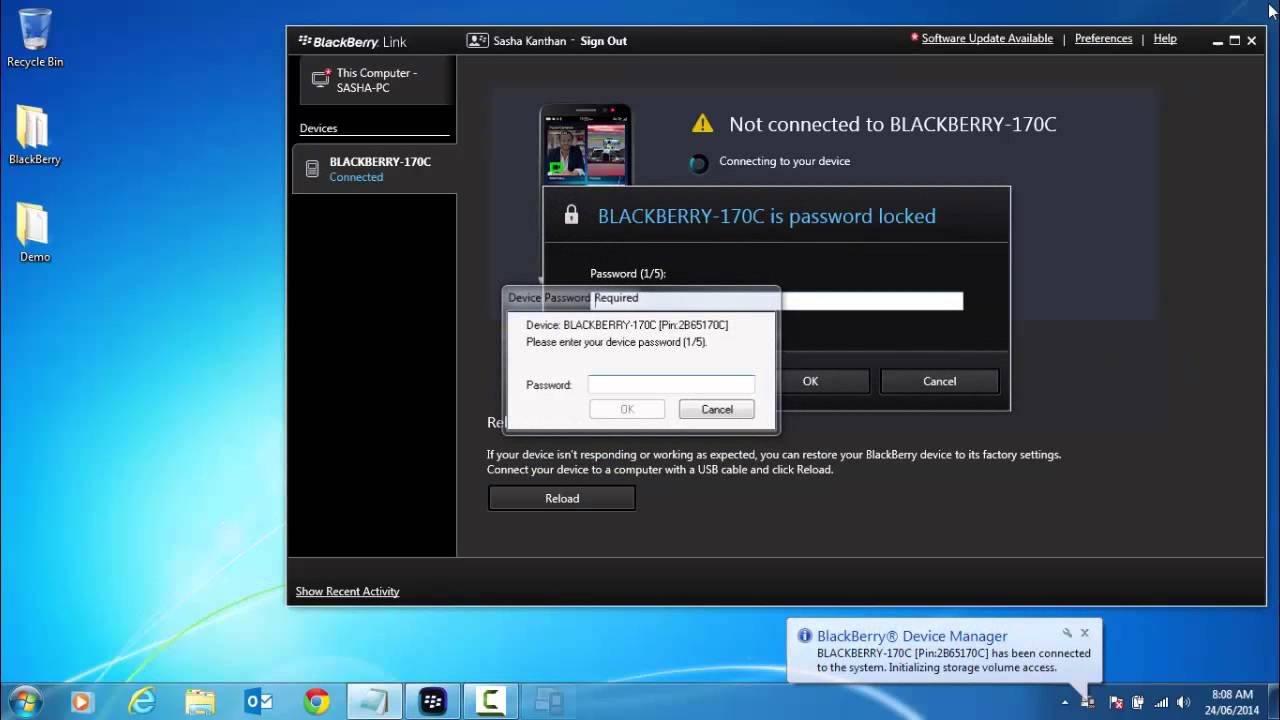Viewport: 1280px width, 720px height.
Task: Click the connecting spinner icon
Action: [x=699, y=163]
